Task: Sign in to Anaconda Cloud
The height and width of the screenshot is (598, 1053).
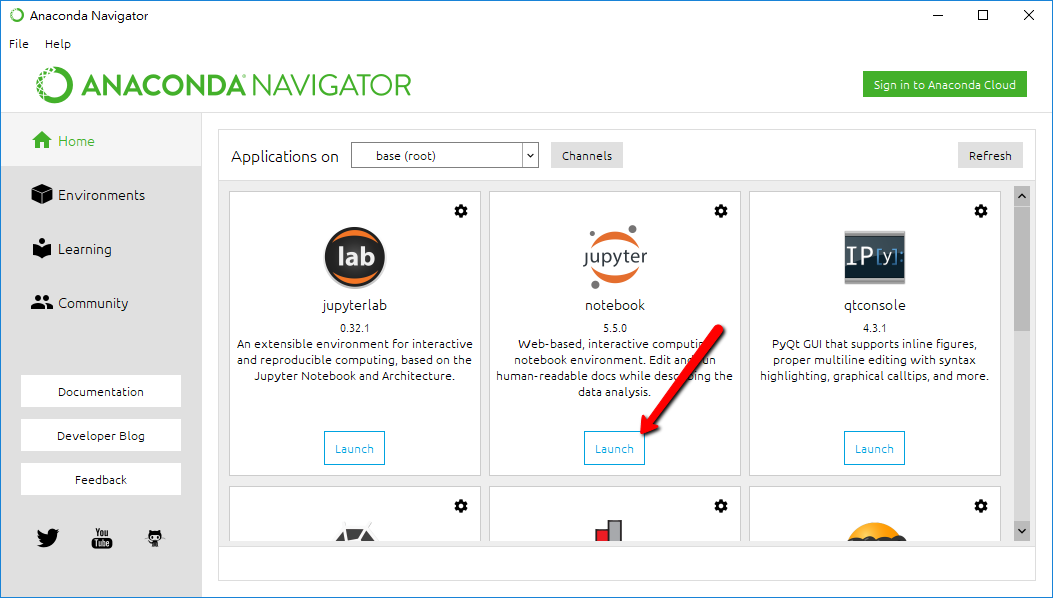Action: click(945, 85)
